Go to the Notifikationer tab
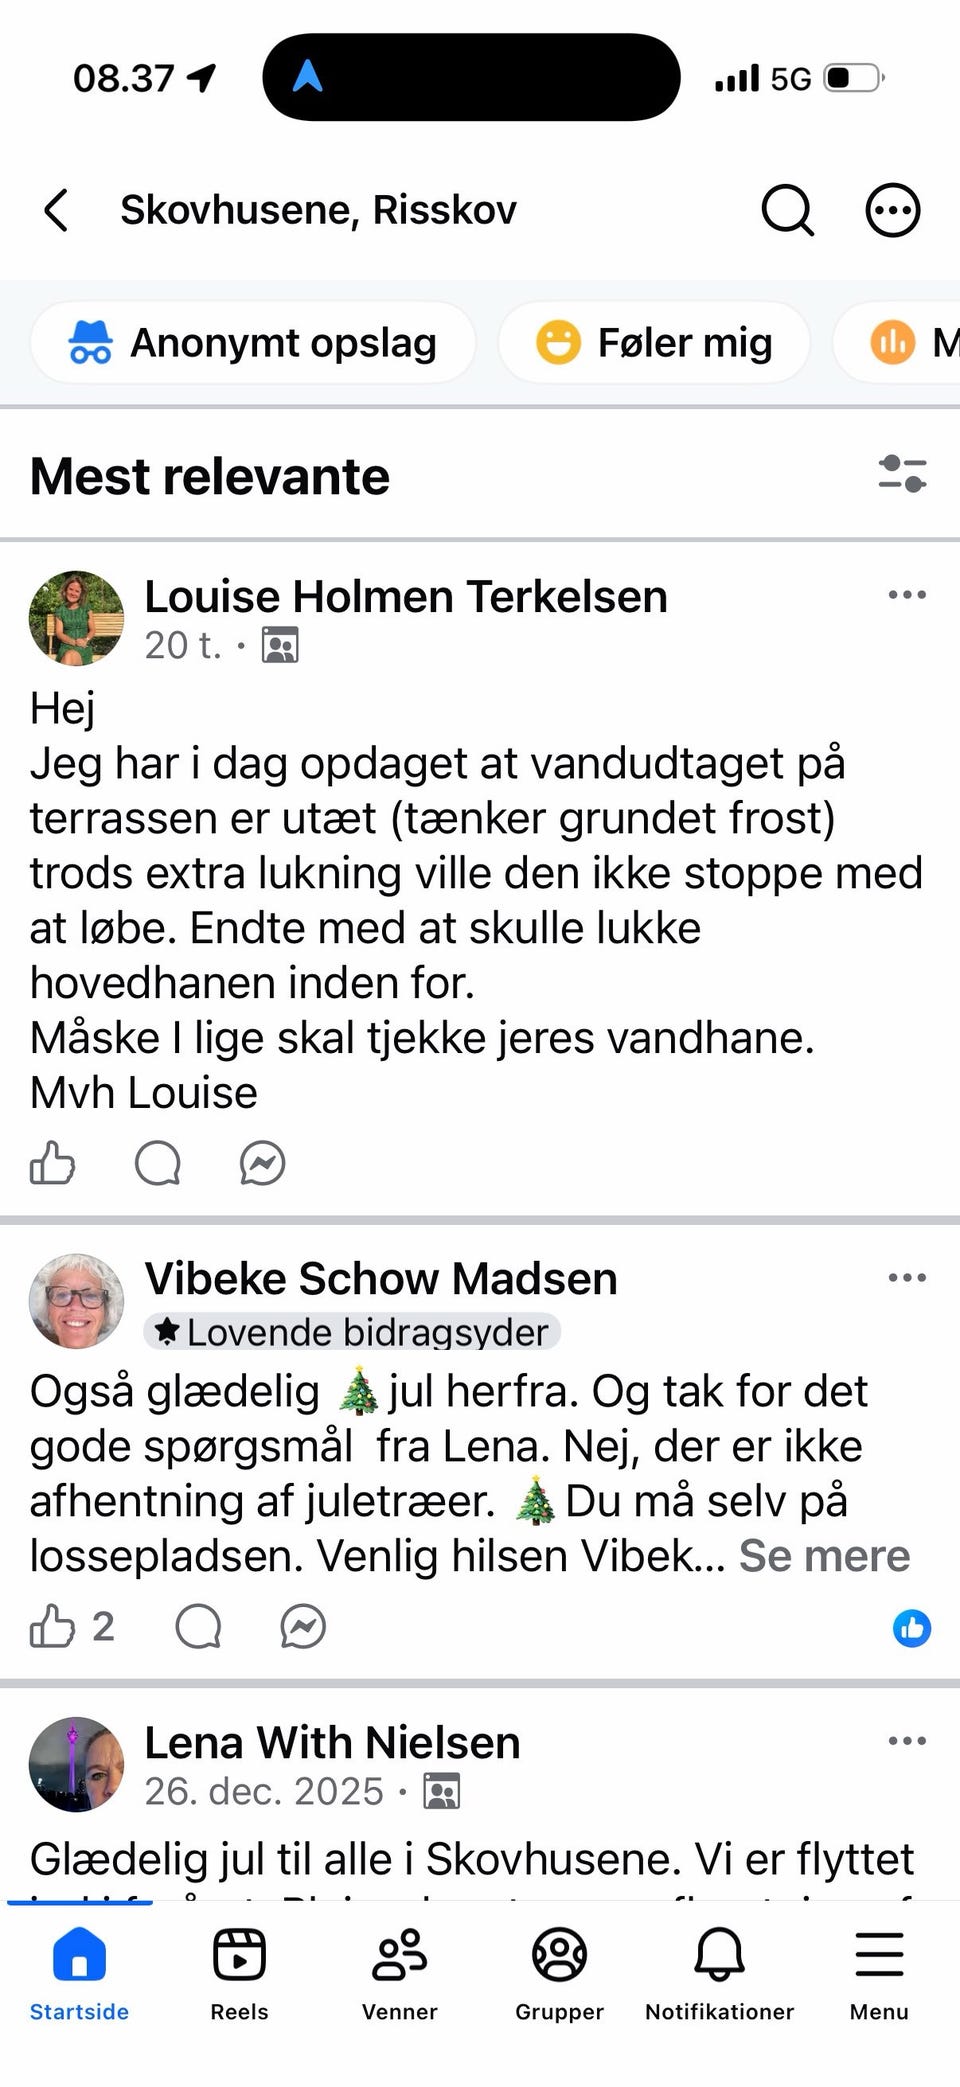 point(719,1972)
